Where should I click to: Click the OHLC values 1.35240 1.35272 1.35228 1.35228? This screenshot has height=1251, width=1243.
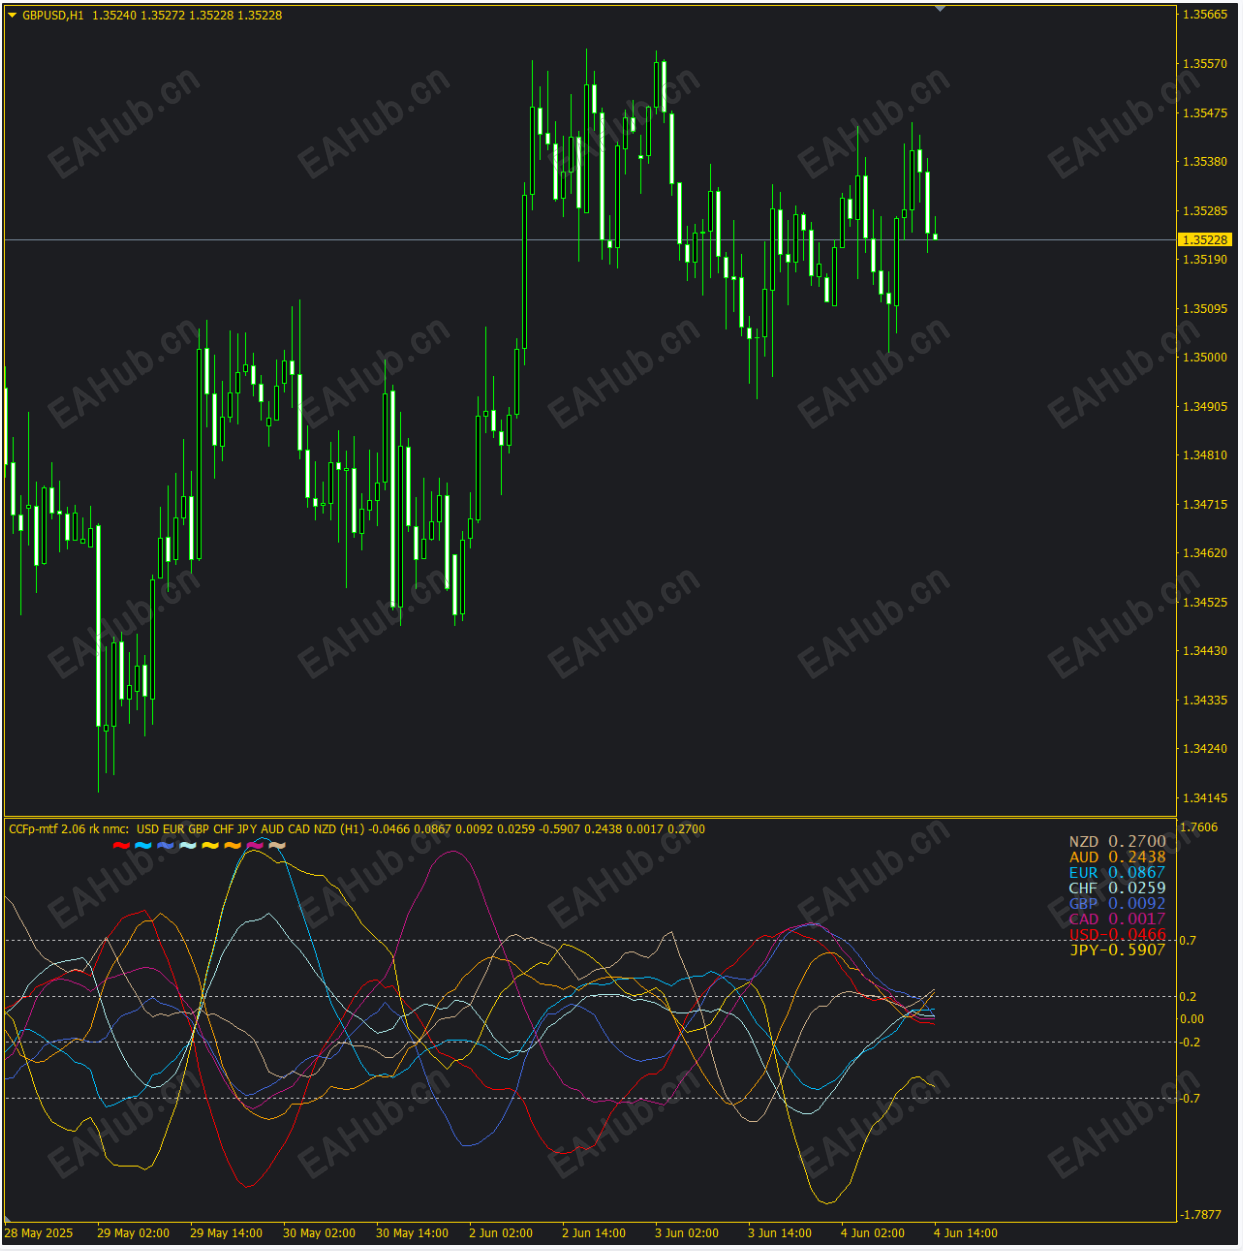(x=187, y=15)
